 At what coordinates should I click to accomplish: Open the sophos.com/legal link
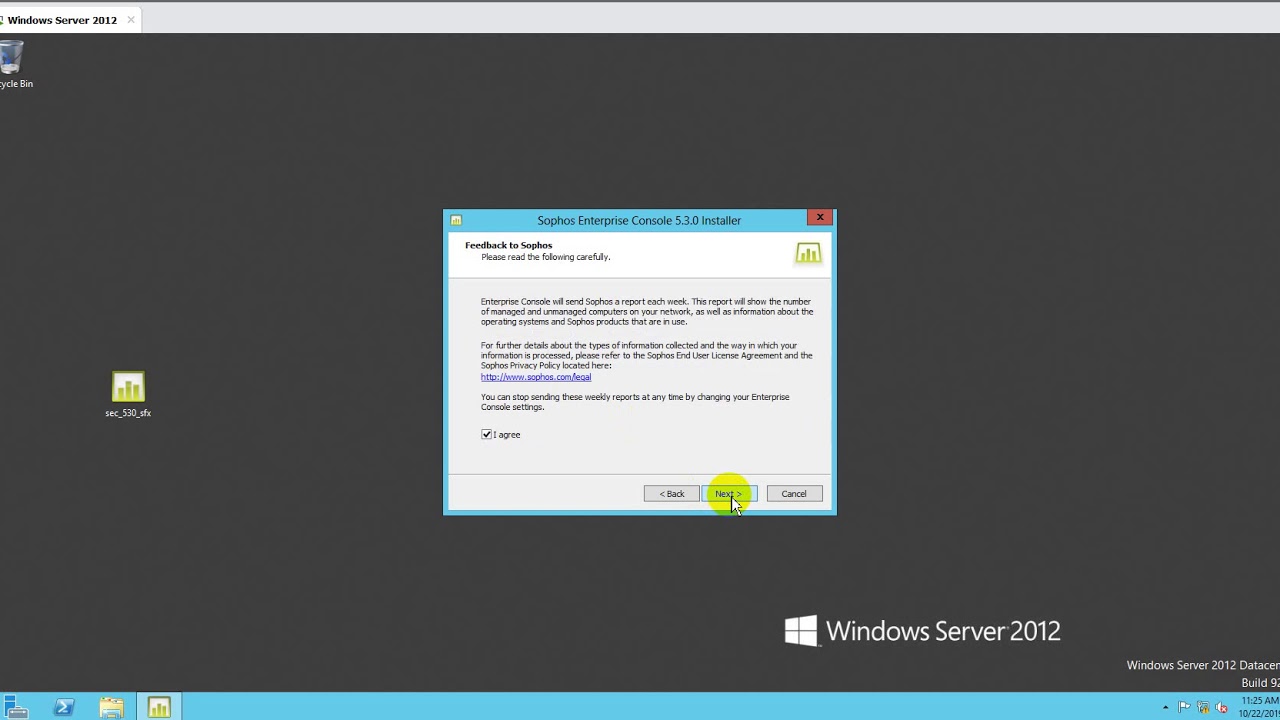[x=536, y=377]
